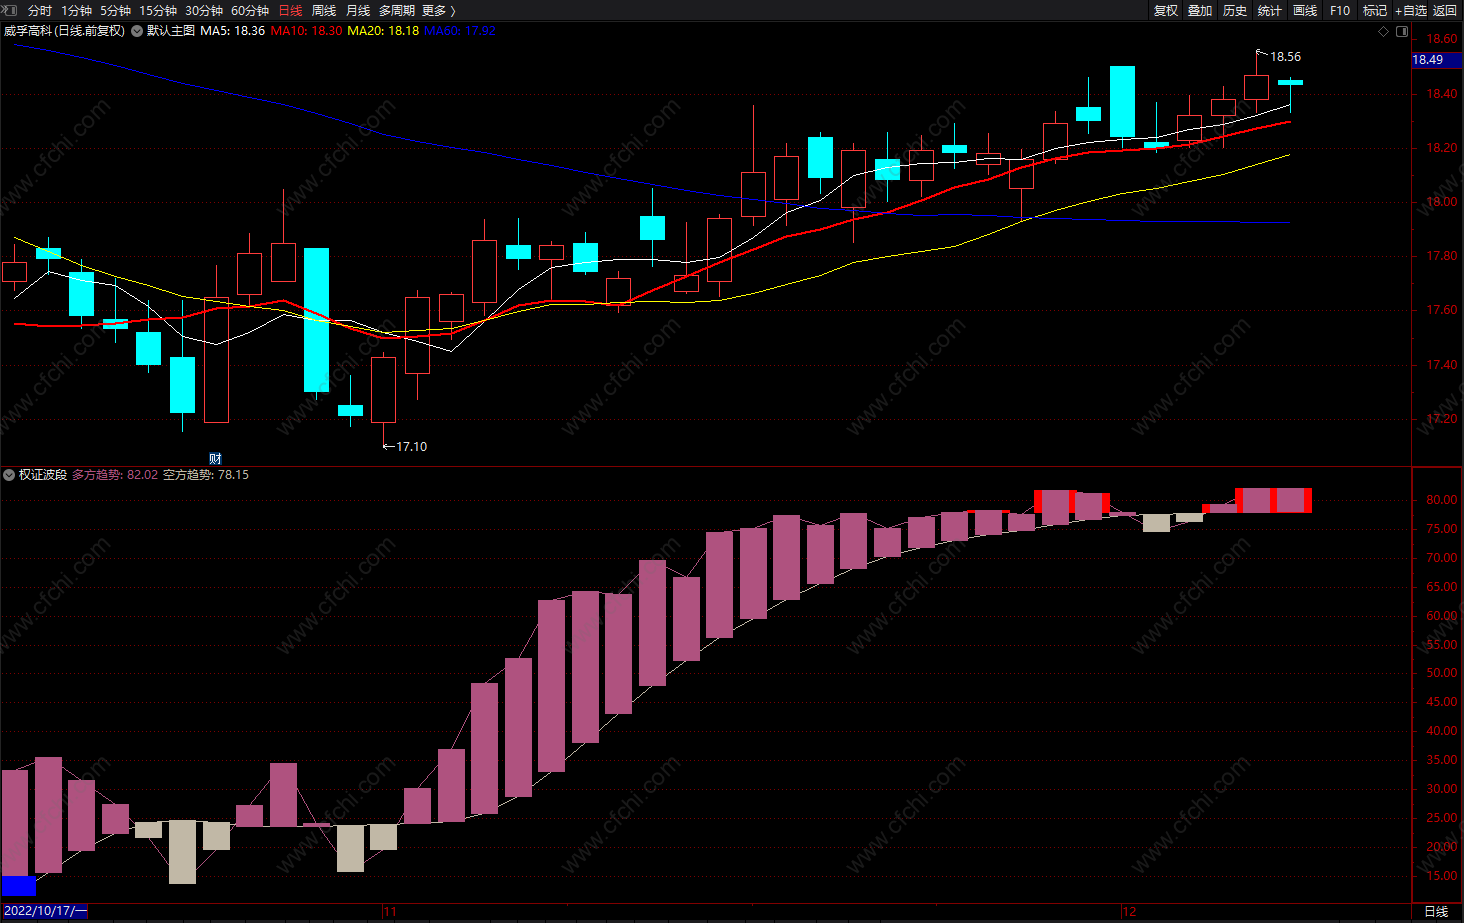This screenshot has height=923, width=1464.
Task: Switch to 分时 chart tab
Action: pos(40,10)
